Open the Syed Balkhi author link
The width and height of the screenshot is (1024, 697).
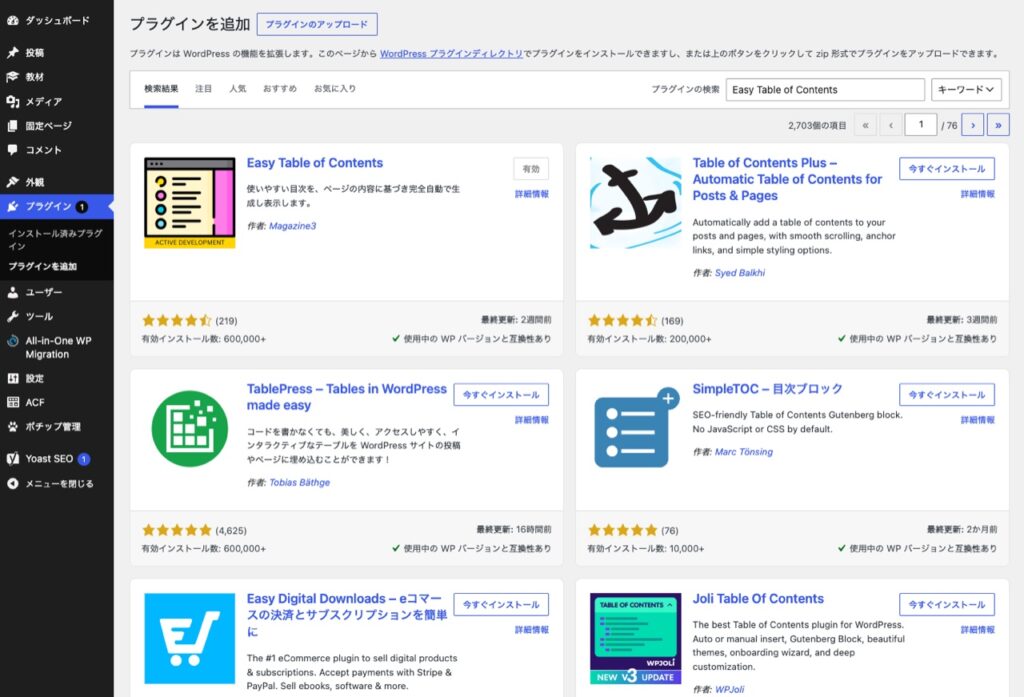(x=740, y=273)
